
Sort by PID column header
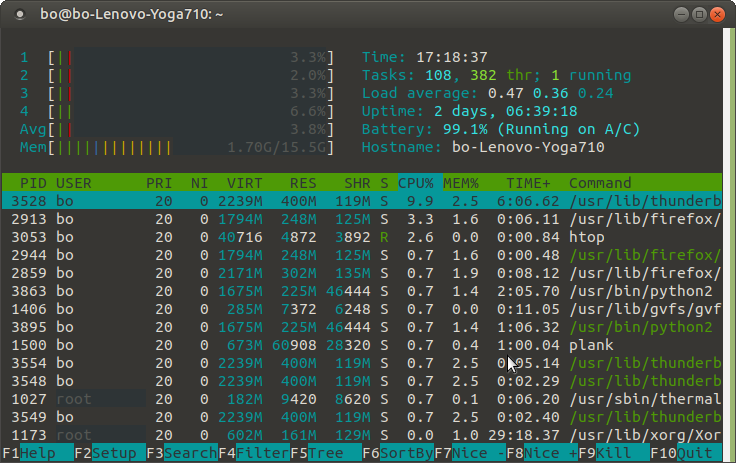33,183
